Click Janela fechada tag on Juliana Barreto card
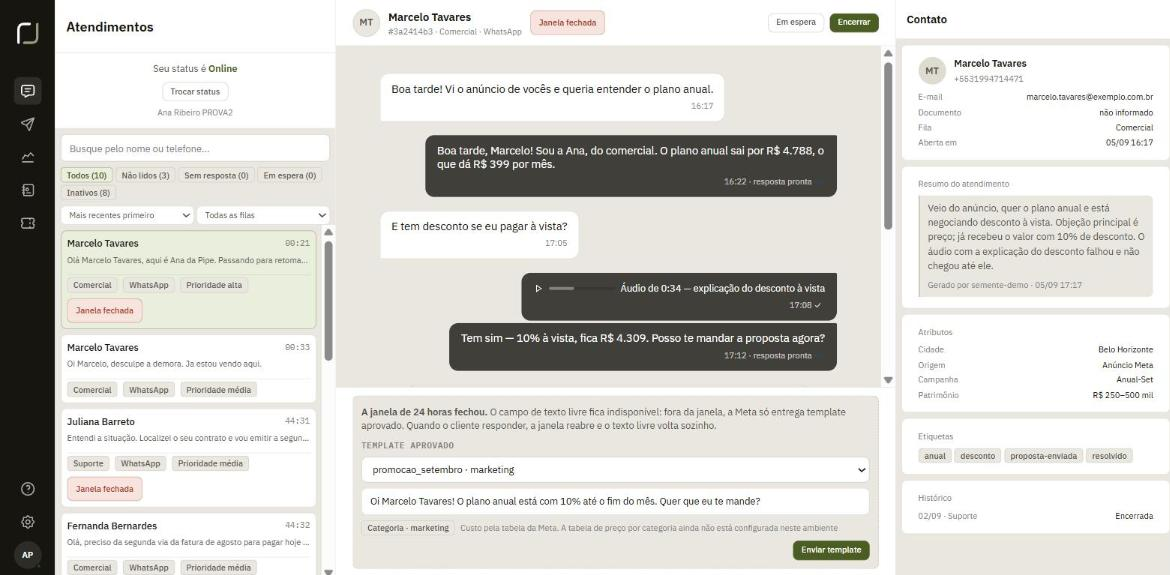This screenshot has height=575, width=1170. [104, 489]
